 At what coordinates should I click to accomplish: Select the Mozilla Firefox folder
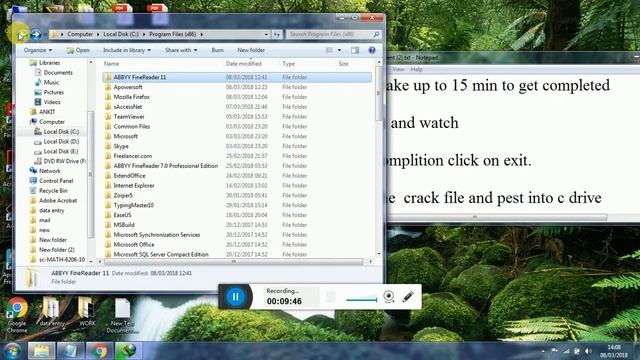tap(131, 97)
